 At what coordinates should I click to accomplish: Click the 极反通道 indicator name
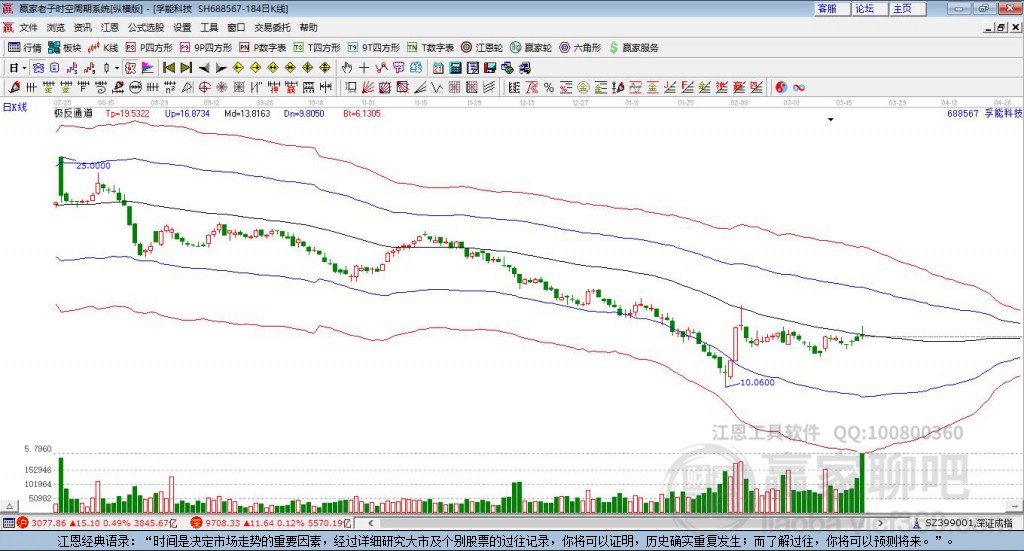pos(73,113)
